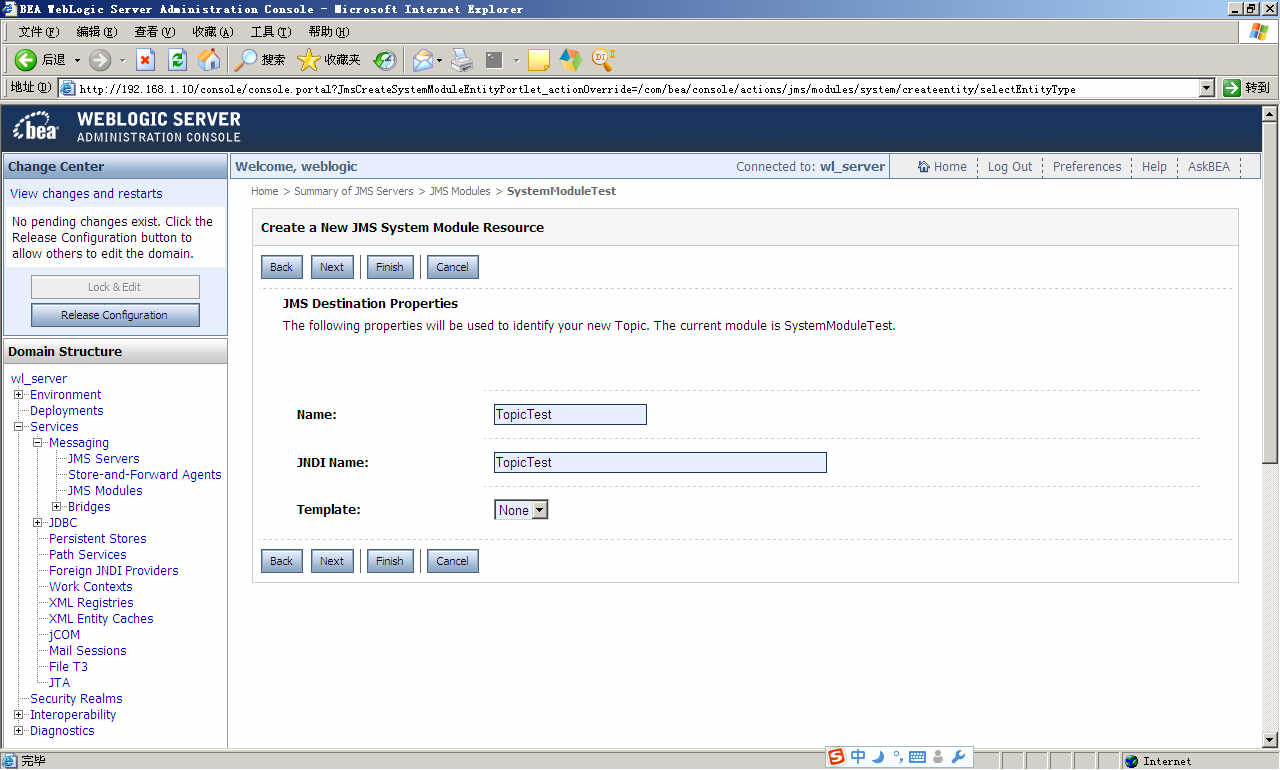Click the BEA logo in console header
The height and width of the screenshot is (770, 1280).
pyautogui.click(x=36, y=128)
